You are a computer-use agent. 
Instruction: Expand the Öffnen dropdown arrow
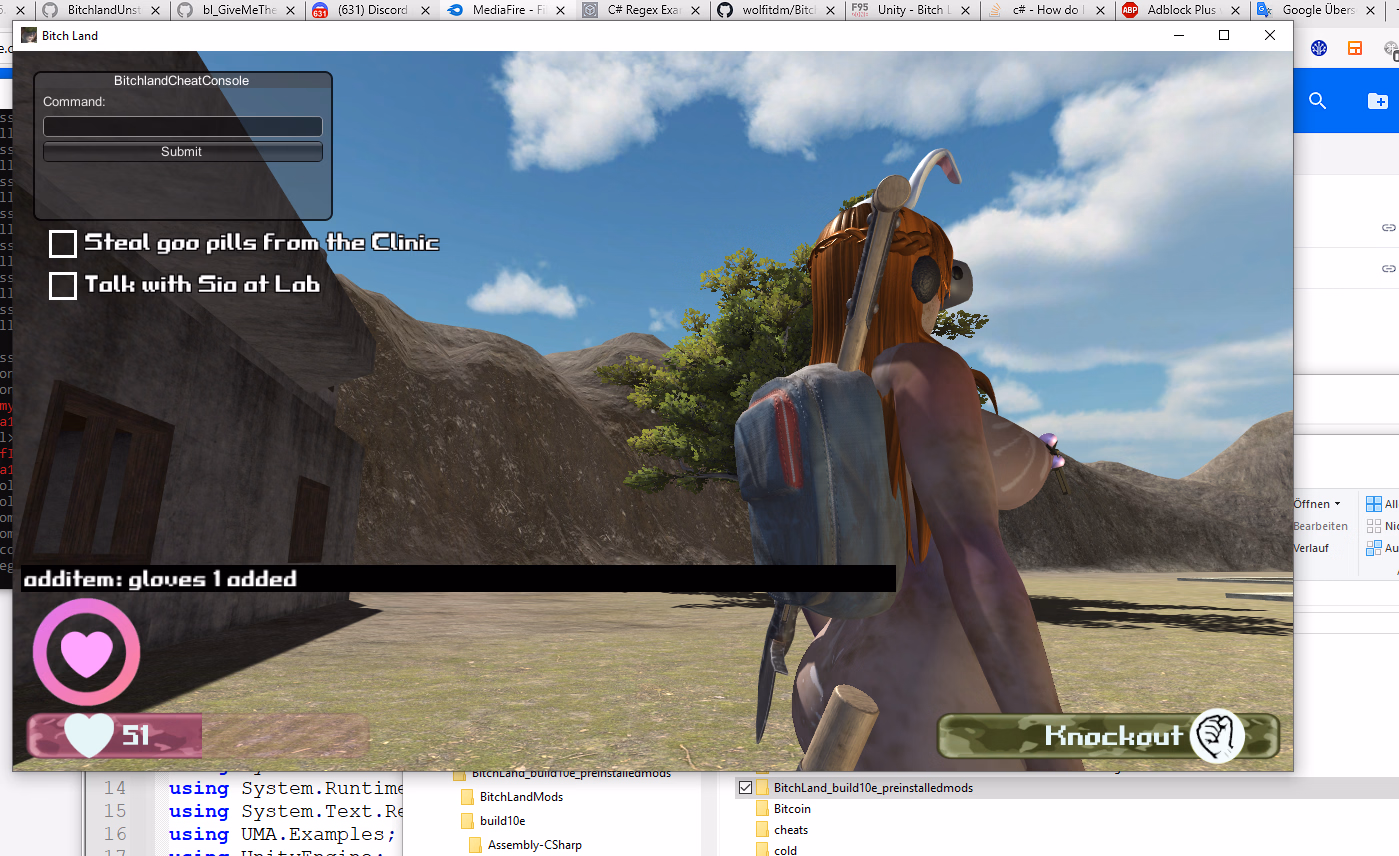pyautogui.click(x=1337, y=504)
